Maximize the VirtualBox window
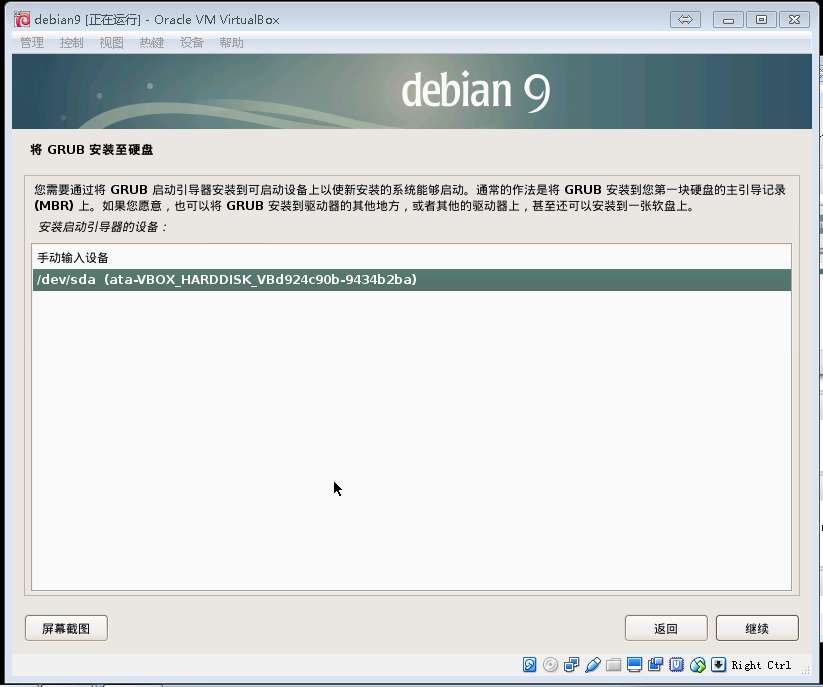Viewport: 823px width, 687px height. pyautogui.click(x=761, y=19)
